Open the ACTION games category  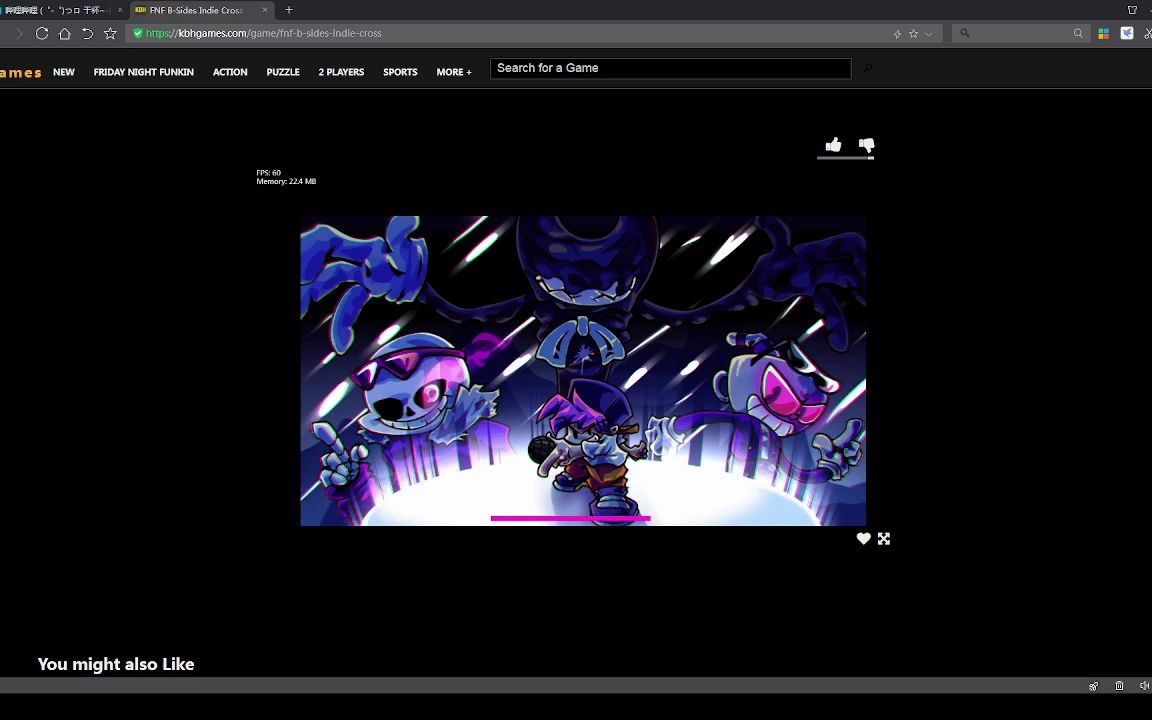coord(230,72)
